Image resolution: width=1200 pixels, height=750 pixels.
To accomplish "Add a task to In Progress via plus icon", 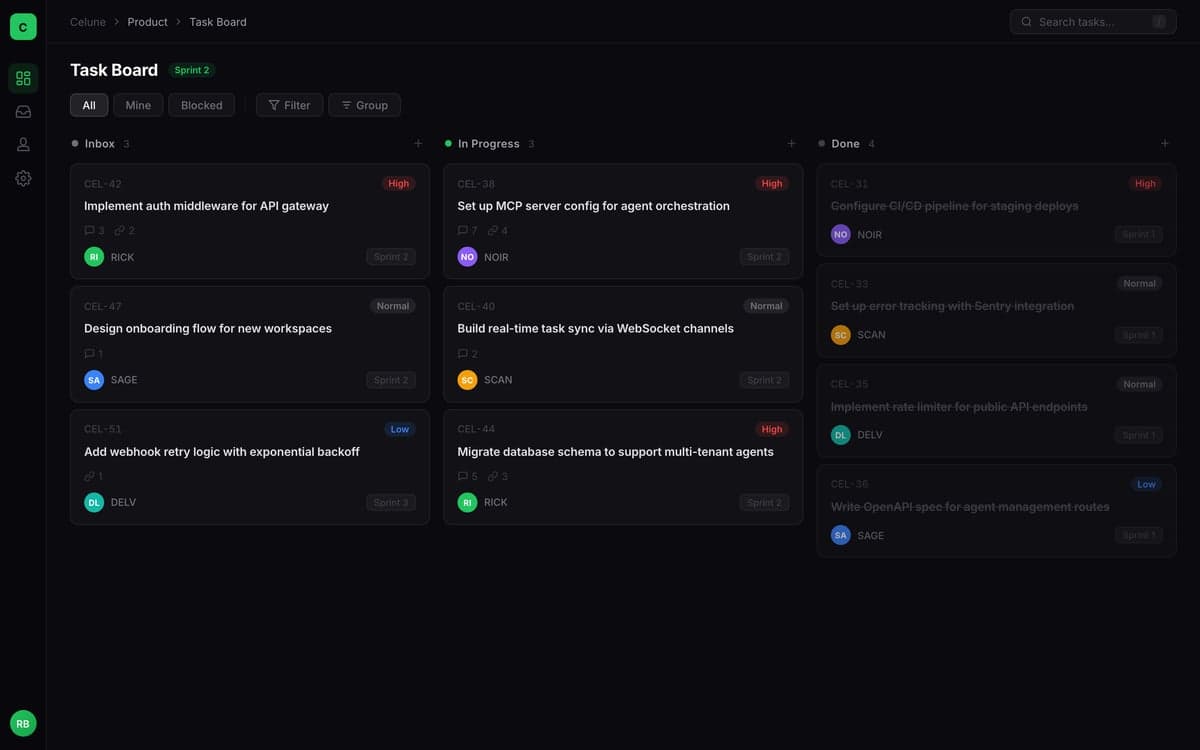I will coord(789,142).
